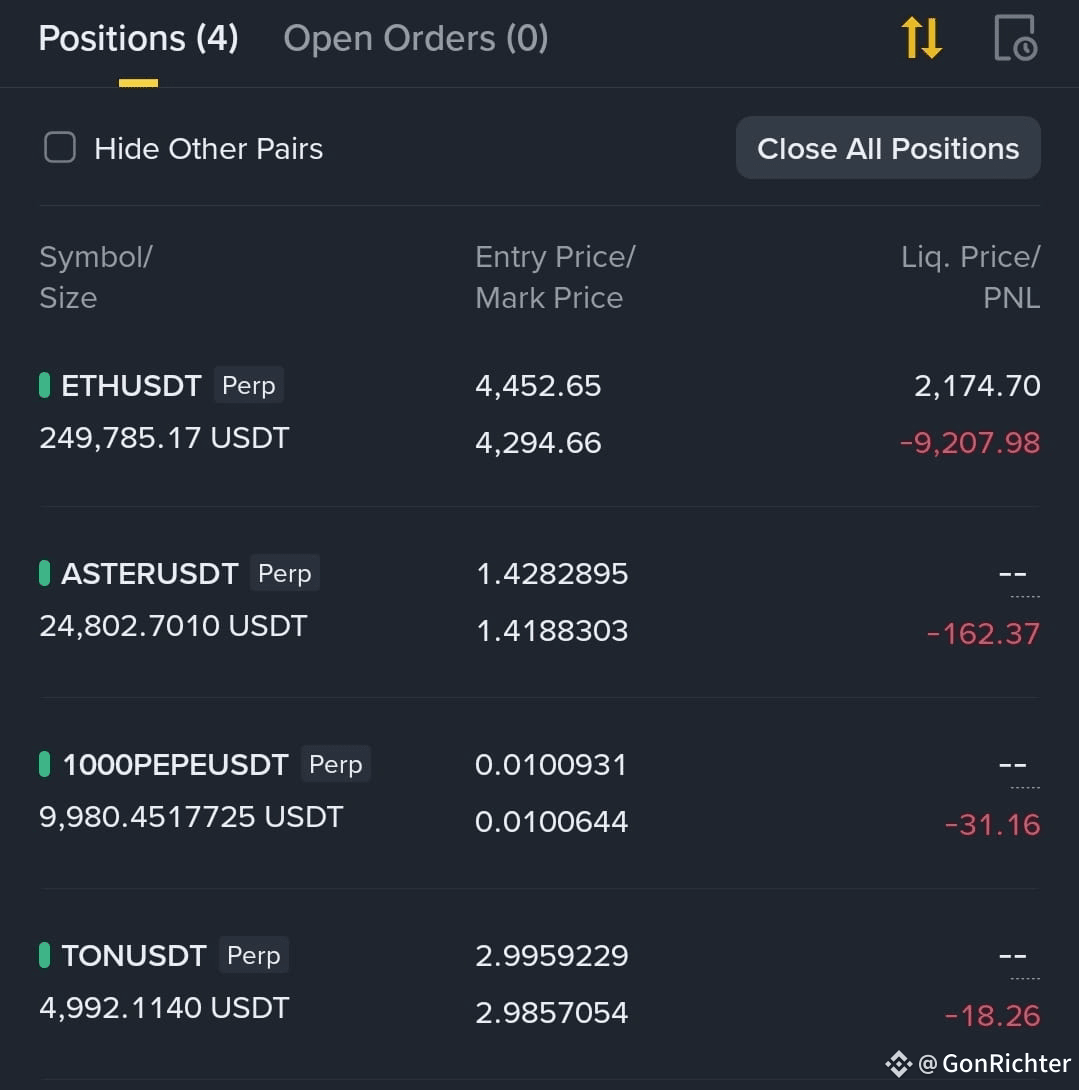
Task: Open the ASTERUSDT Perp position
Action: (540, 602)
